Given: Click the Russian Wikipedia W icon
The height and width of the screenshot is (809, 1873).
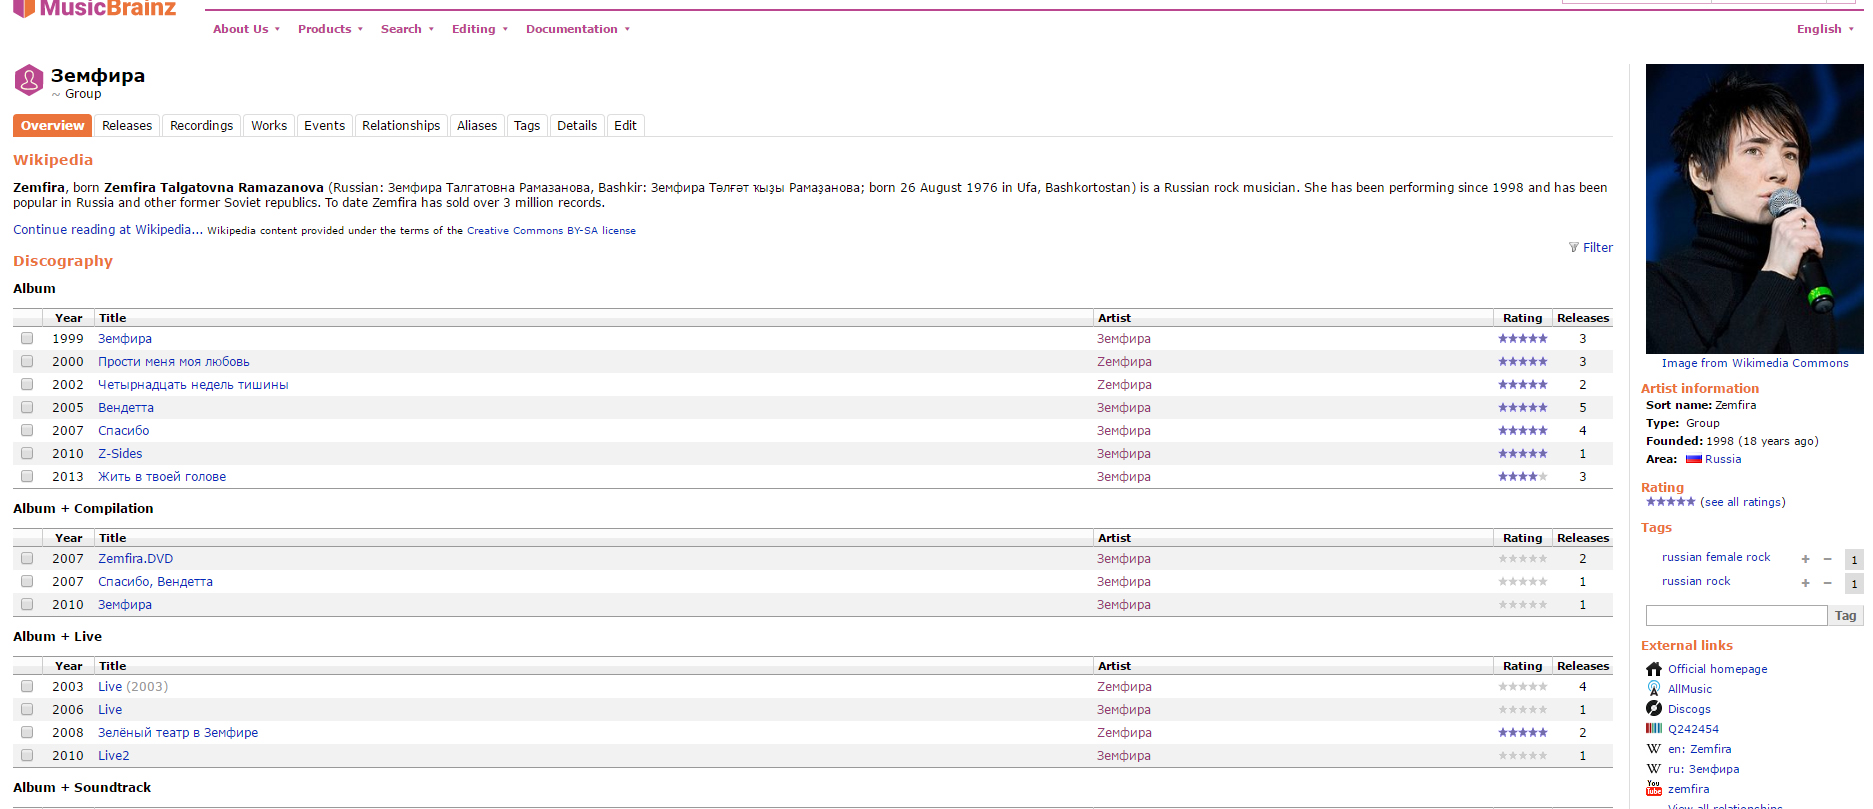Looking at the screenshot, I should click(x=1654, y=769).
